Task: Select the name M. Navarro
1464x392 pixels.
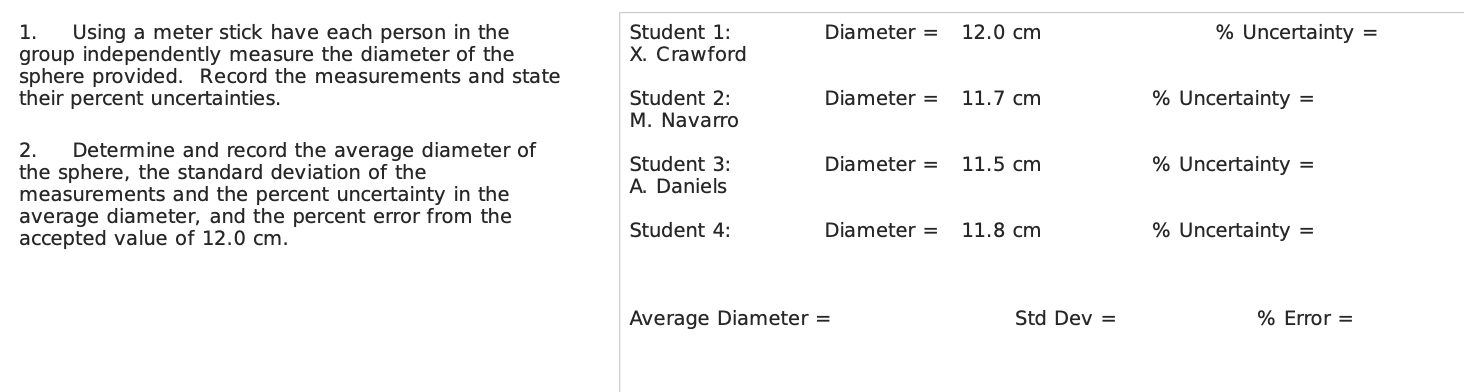Action: coord(684,120)
